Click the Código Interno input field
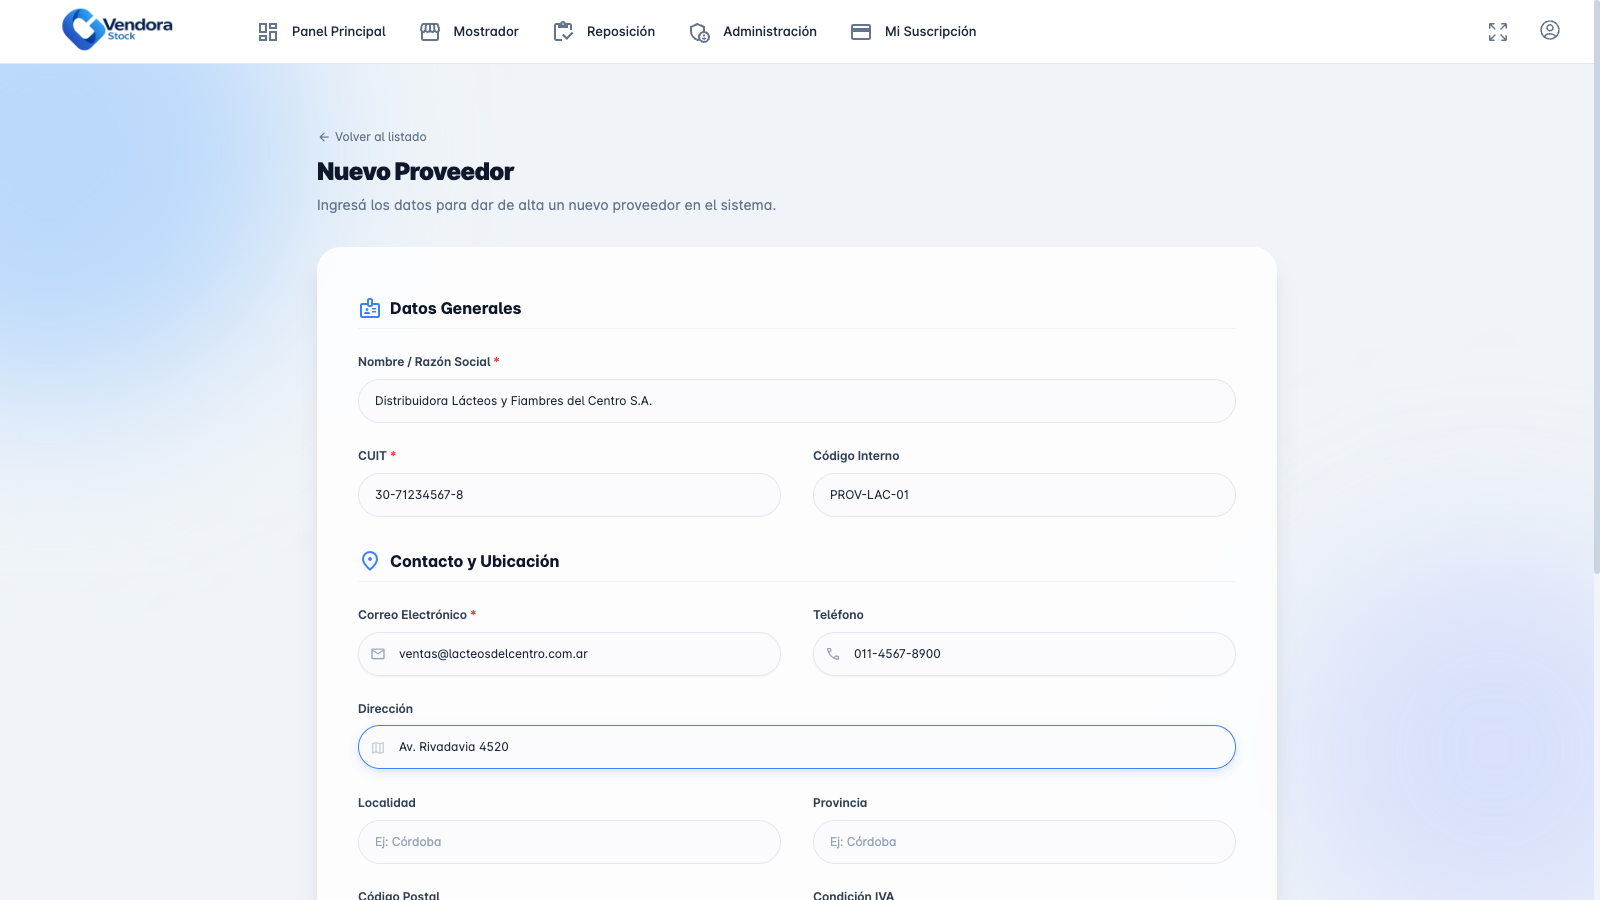The width and height of the screenshot is (1600, 900). click(1024, 495)
